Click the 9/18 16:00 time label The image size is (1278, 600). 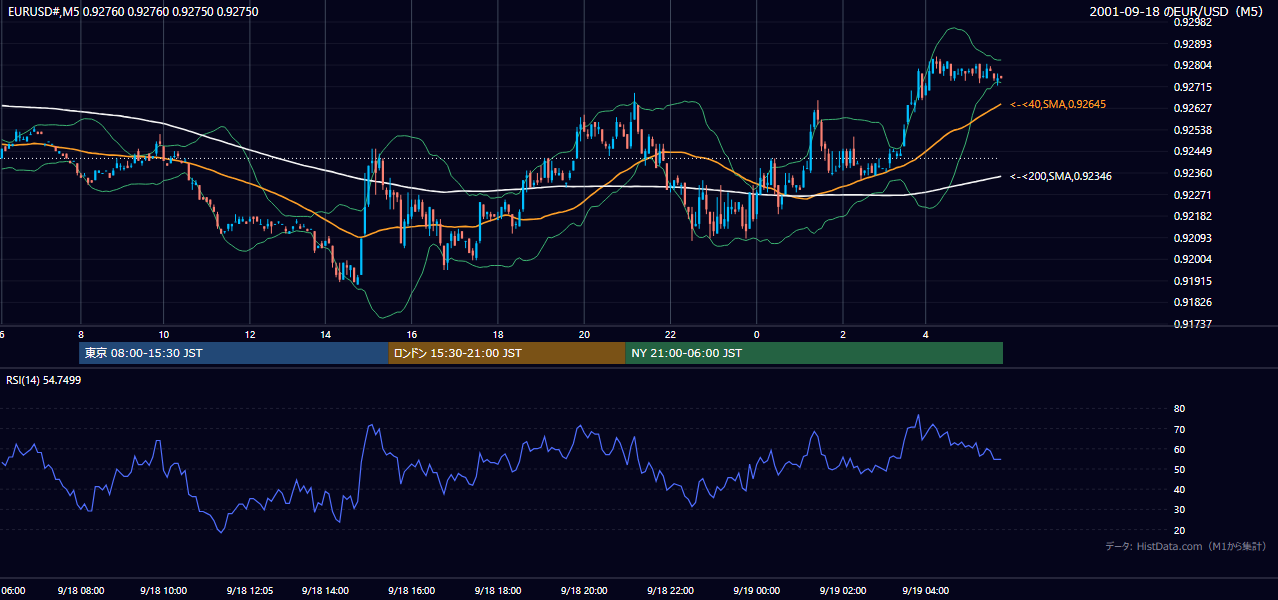412,590
